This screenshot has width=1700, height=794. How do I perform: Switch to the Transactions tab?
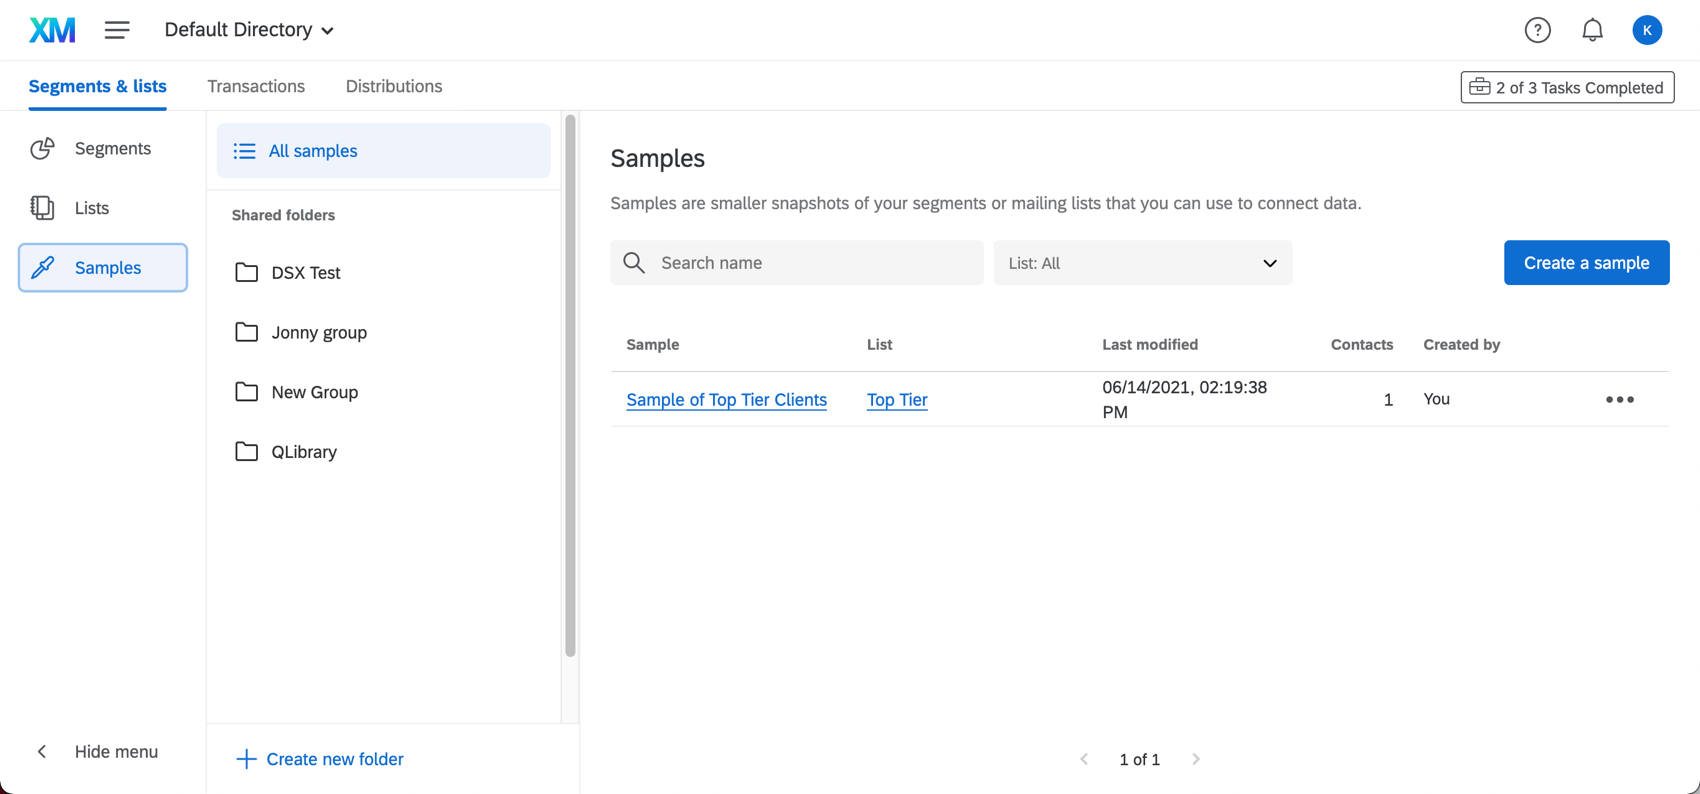(256, 86)
